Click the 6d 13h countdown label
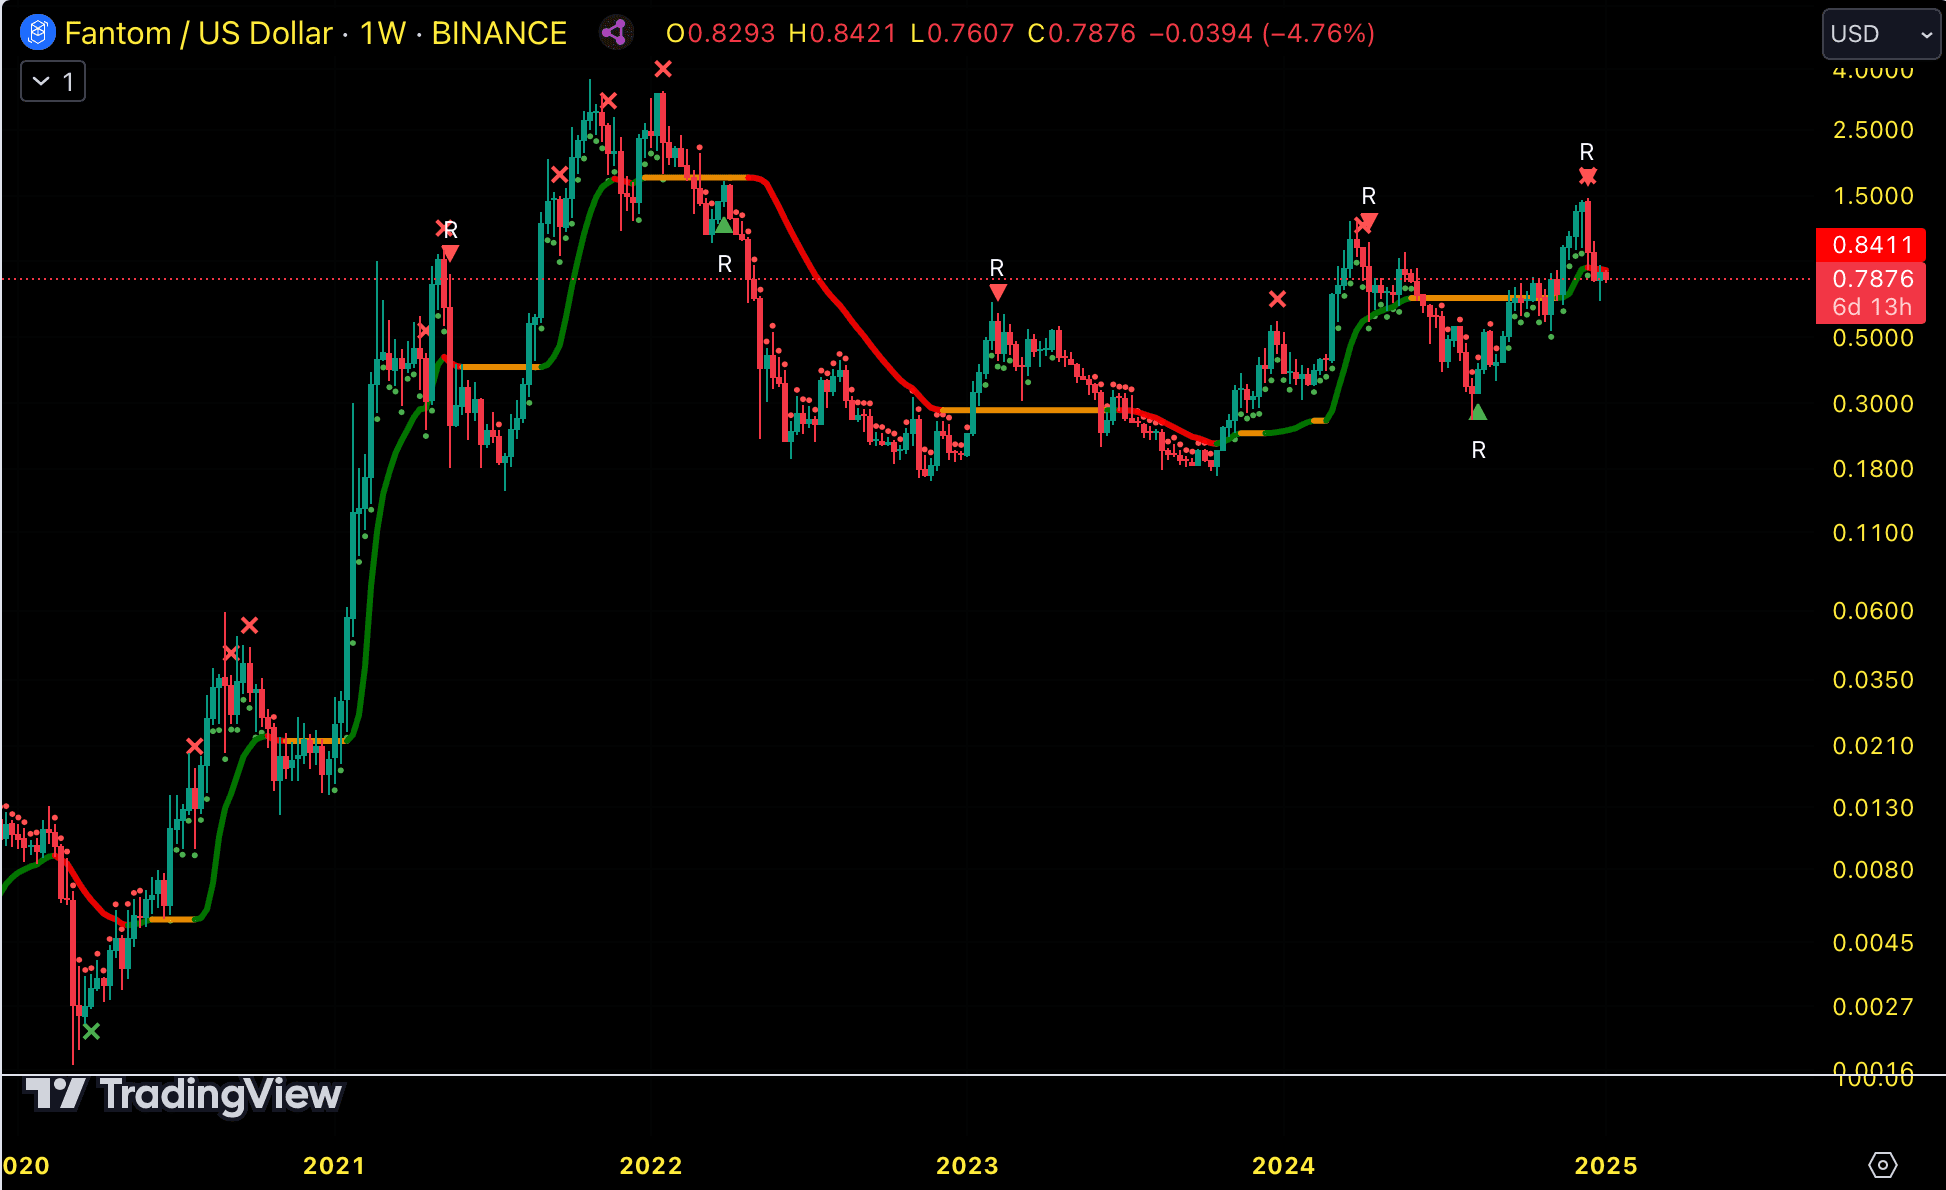 [1871, 307]
